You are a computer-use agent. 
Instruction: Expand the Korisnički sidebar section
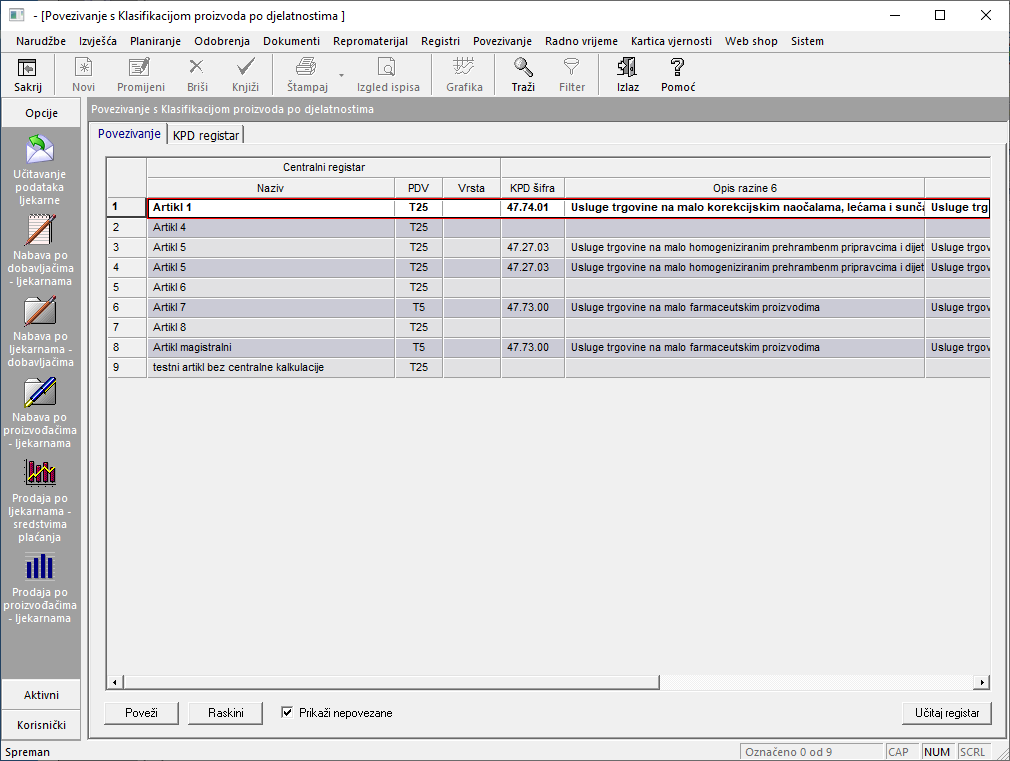[x=41, y=725]
